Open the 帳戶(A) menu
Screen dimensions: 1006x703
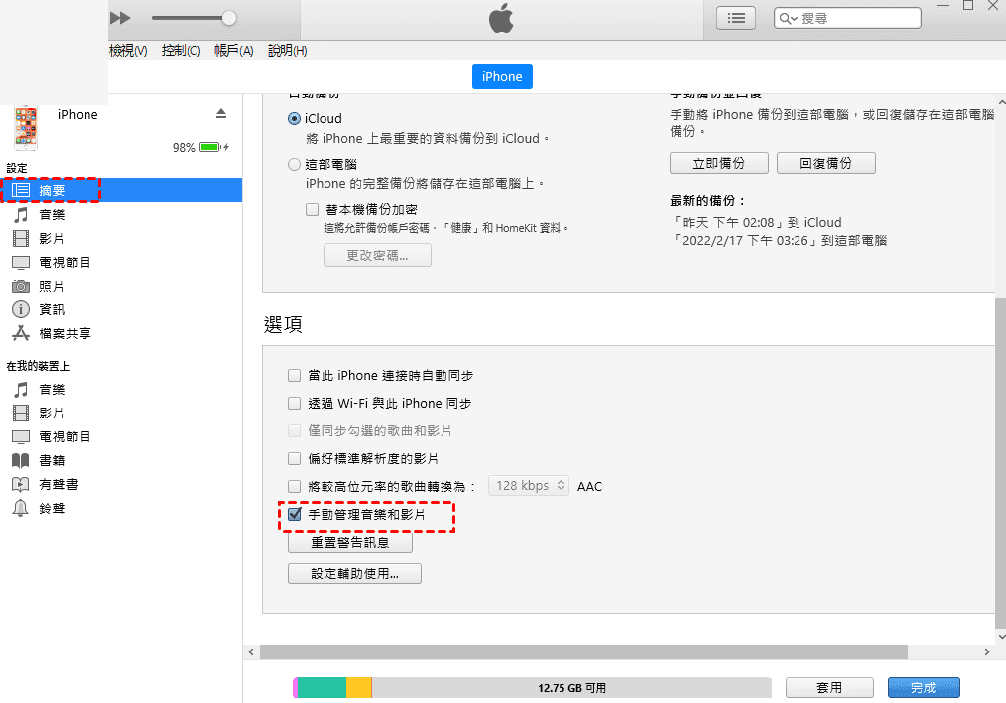click(234, 51)
